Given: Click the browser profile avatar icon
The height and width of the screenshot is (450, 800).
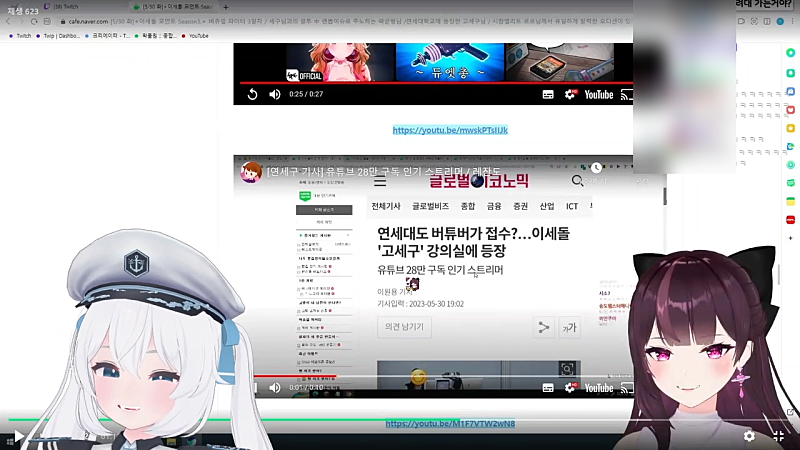Looking at the screenshot, I should (780, 21).
